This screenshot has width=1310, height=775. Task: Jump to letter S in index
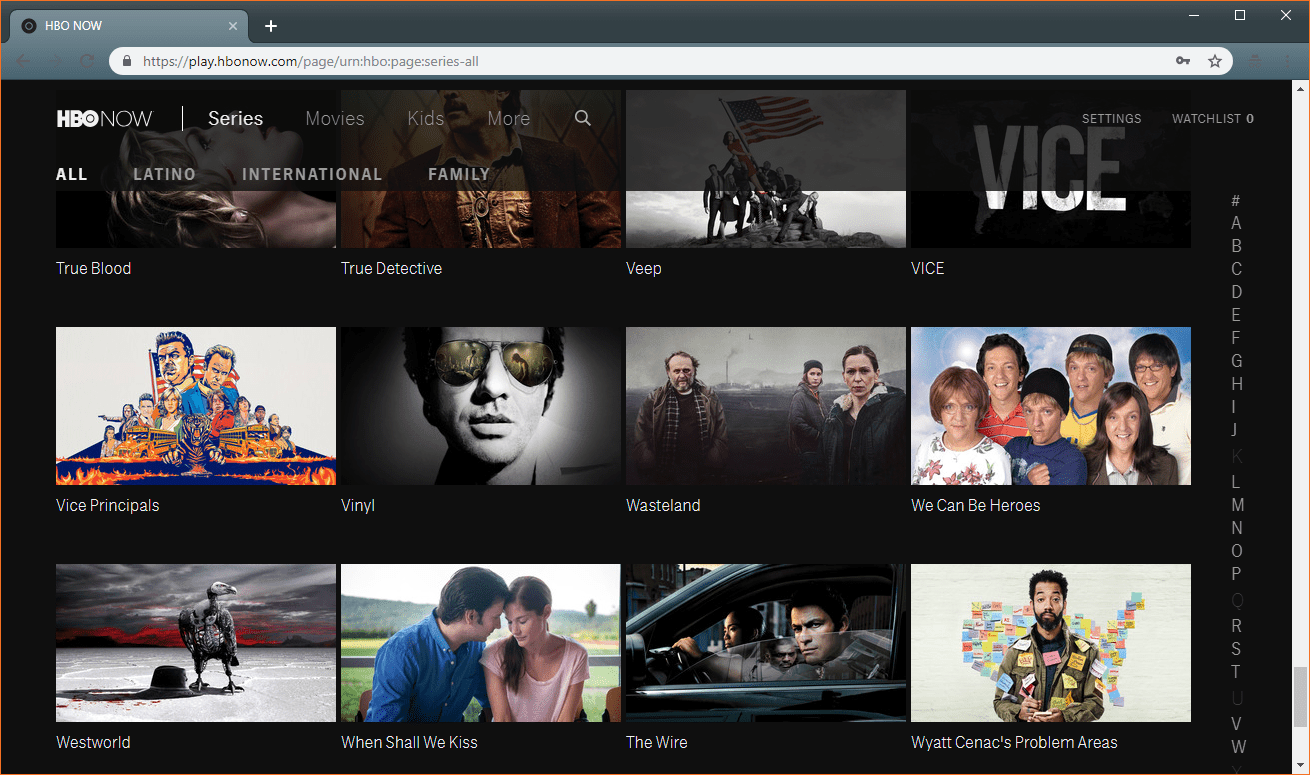click(x=1236, y=649)
